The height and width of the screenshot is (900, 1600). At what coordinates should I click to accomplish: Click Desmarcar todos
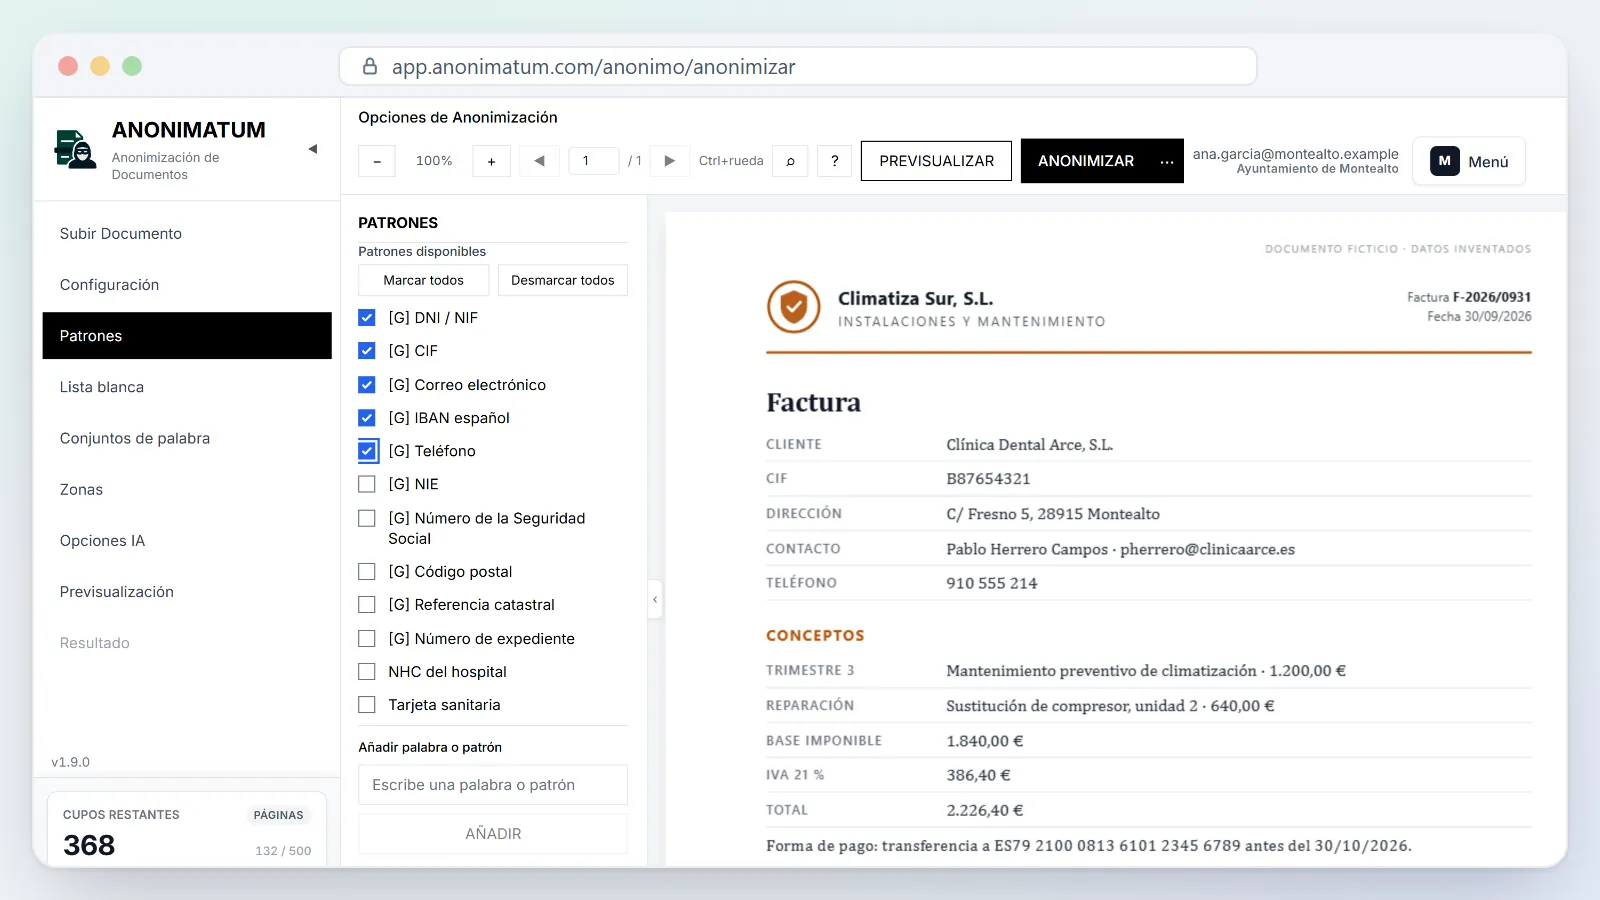click(x=563, y=281)
